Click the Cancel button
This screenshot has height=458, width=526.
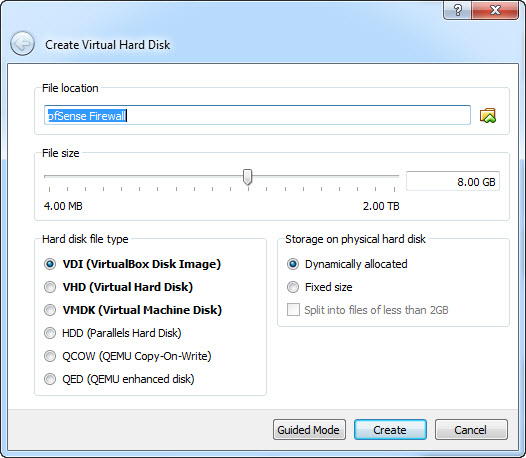click(x=471, y=429)
